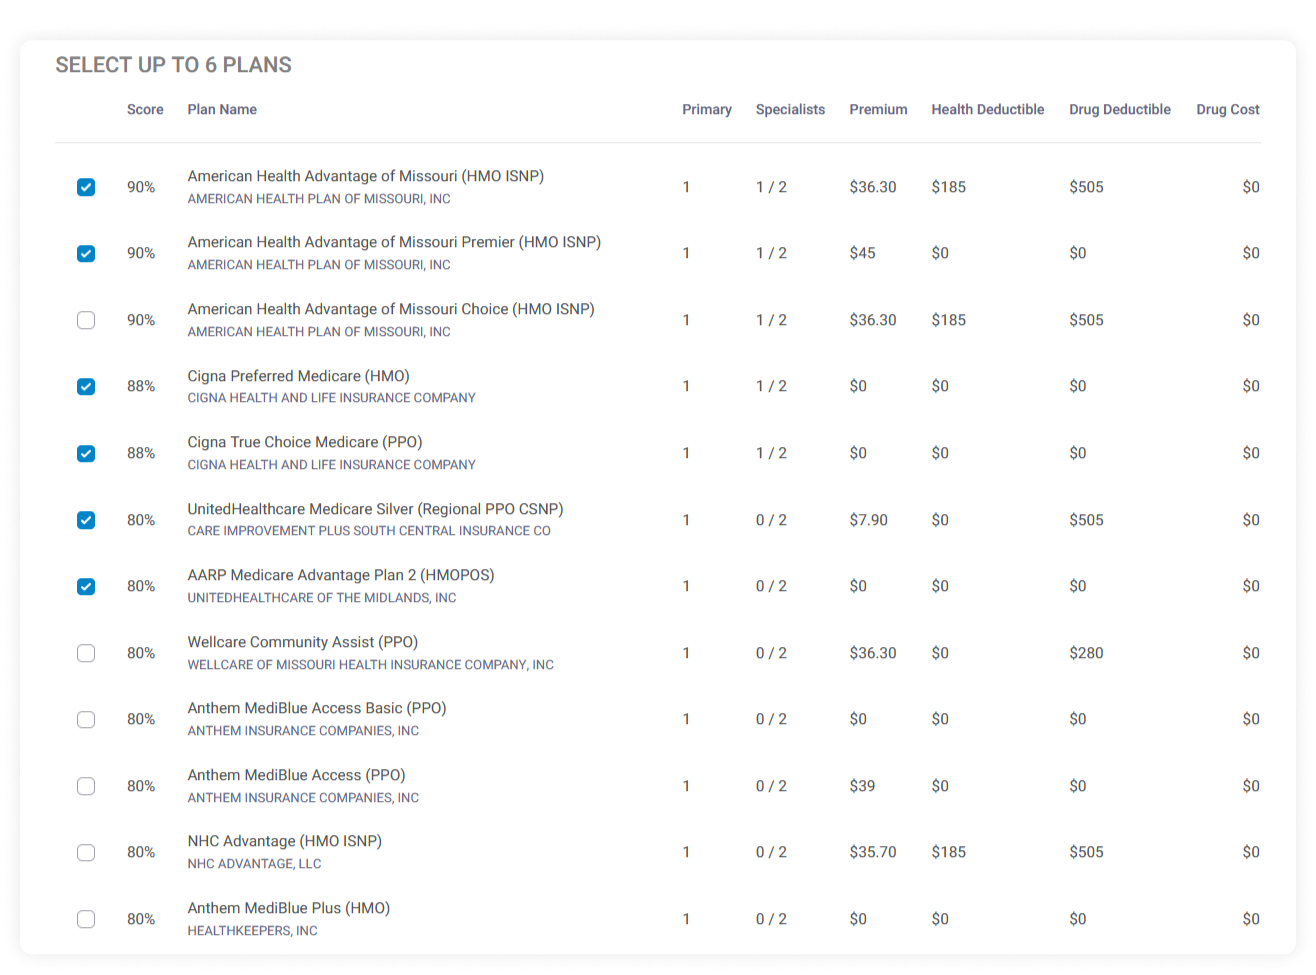Image resolution: width=1316 pixels, height=975 pixels.
Task: Select NHC Advantage (HMO ISNP) plan name
Action: click(285, 841)
